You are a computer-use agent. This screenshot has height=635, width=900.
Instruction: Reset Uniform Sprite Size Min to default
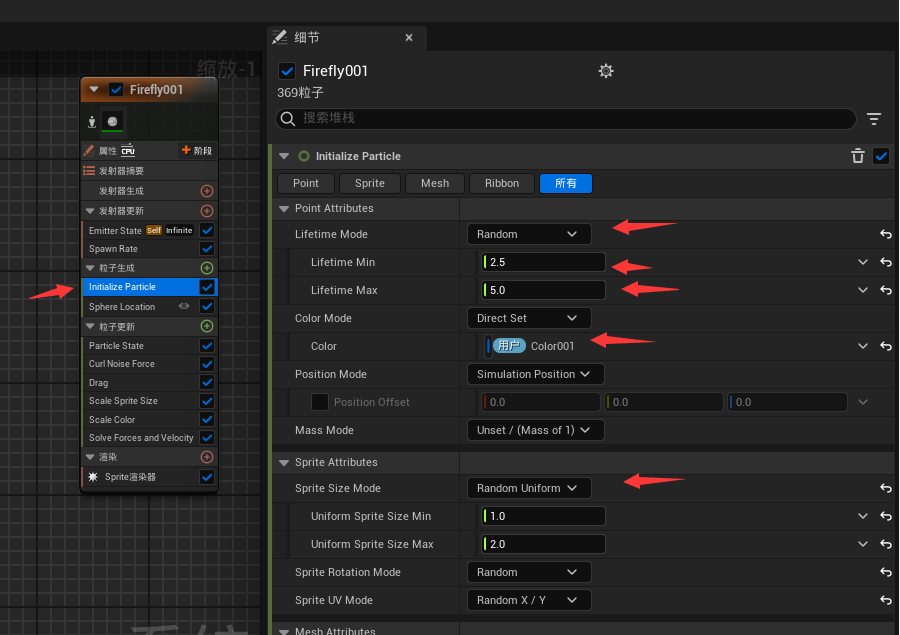click(x=886, y=516)
